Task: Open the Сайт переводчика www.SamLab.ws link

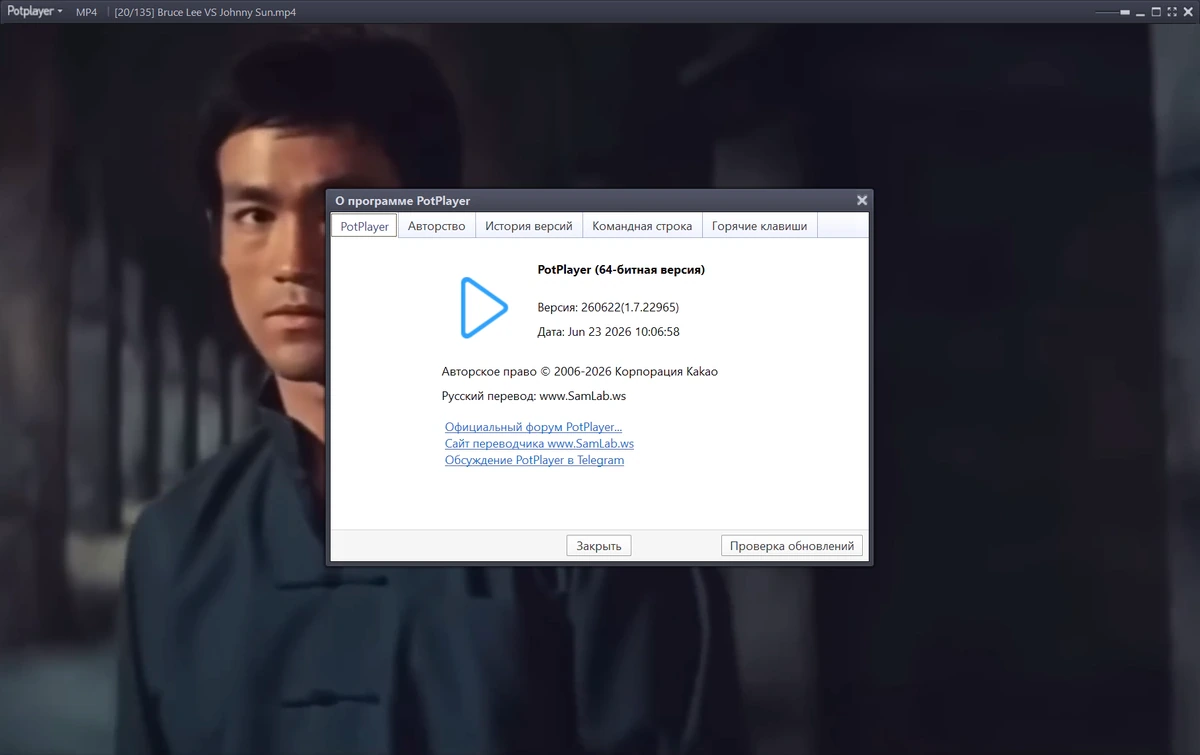Action: tap(539, 443)
